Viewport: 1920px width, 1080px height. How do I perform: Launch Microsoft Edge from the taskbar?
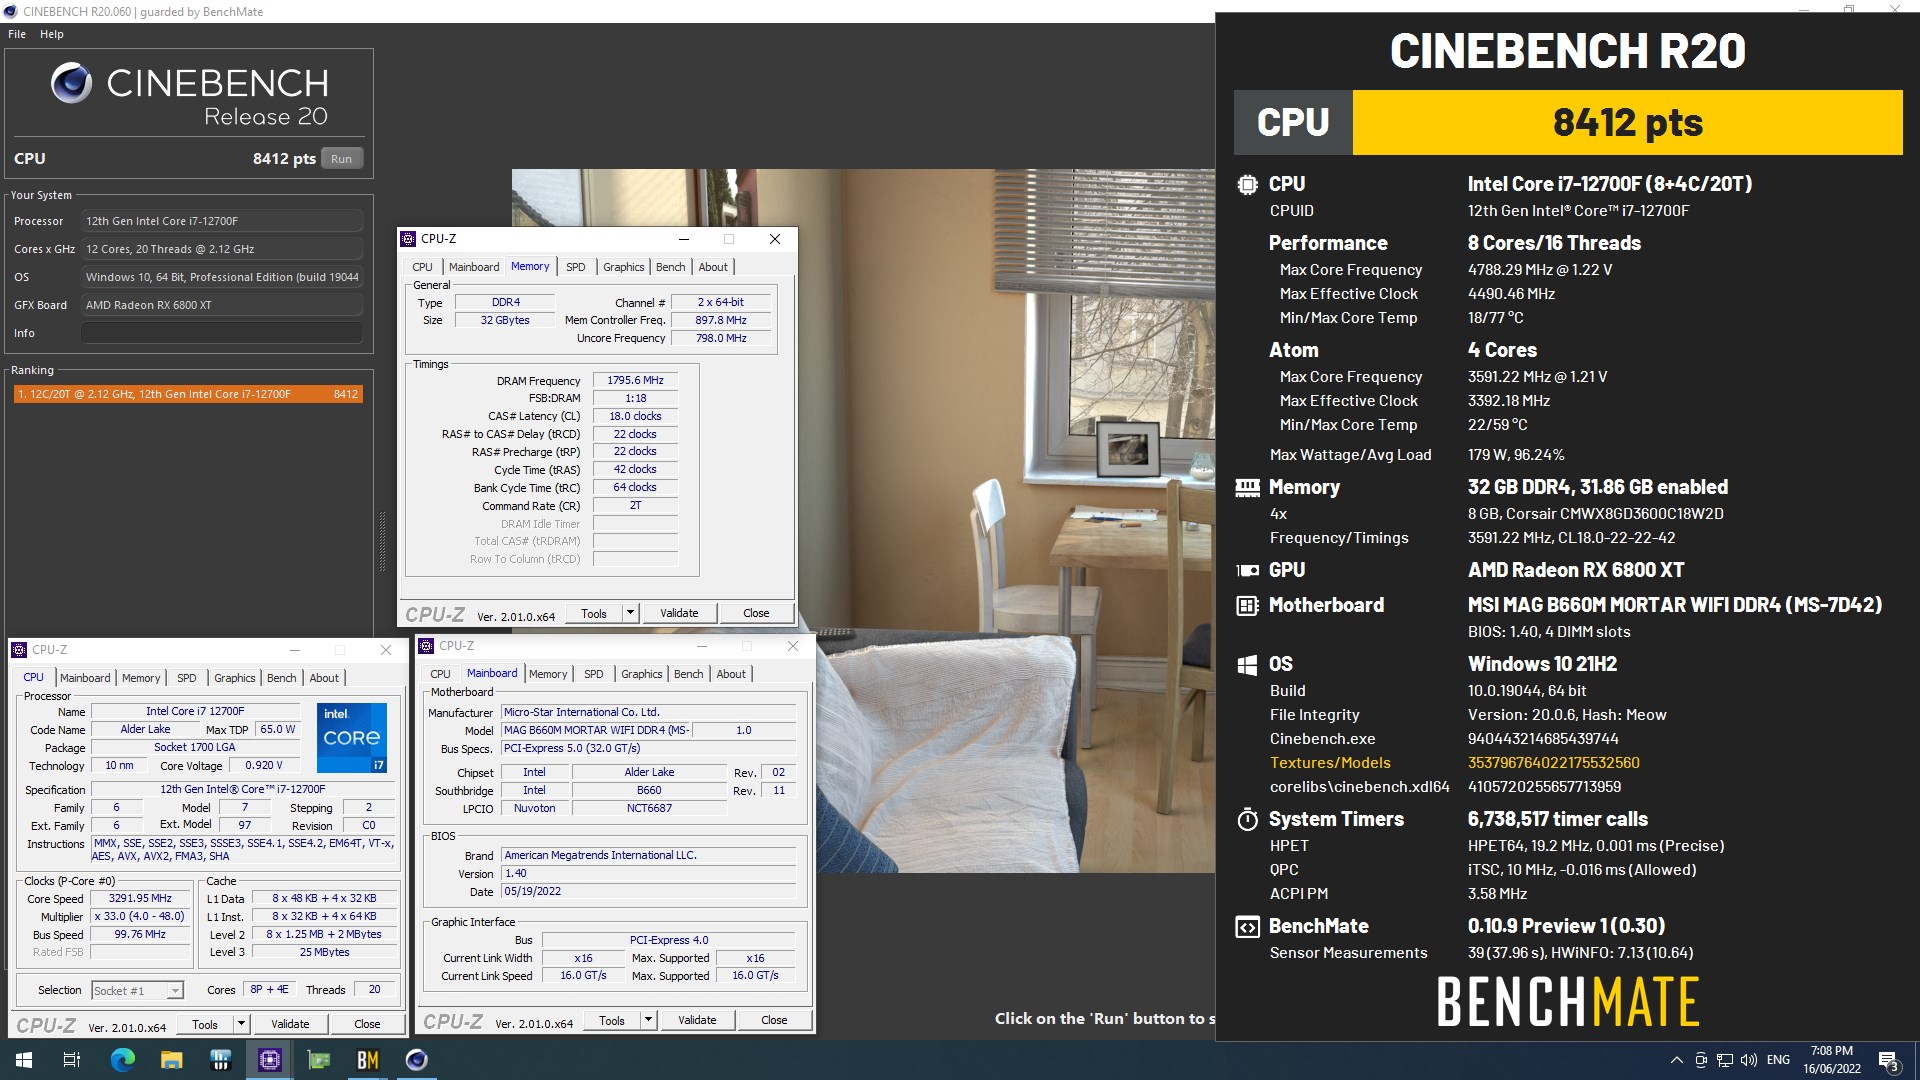pos(122,1060)
